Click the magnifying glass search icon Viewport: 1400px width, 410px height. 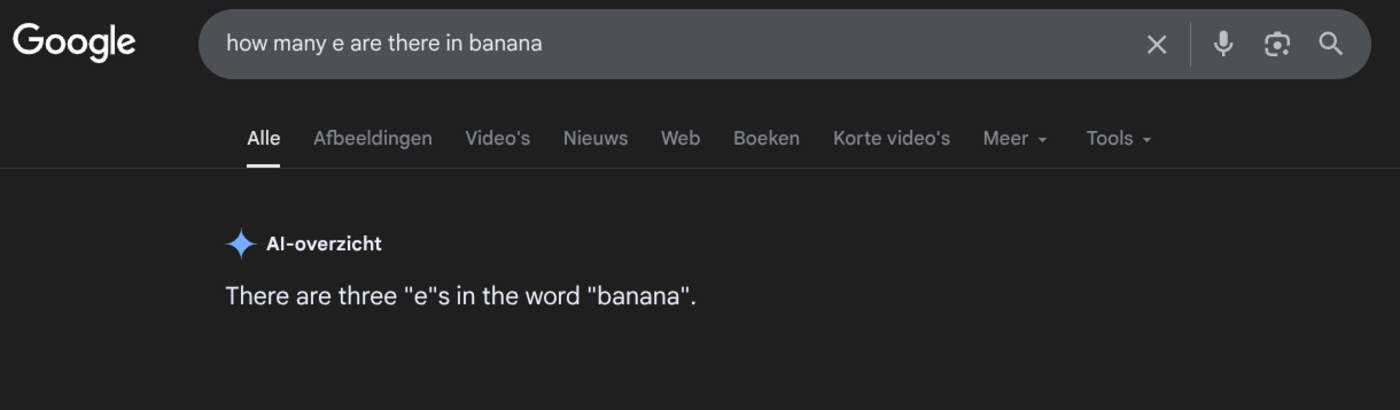1330,44
